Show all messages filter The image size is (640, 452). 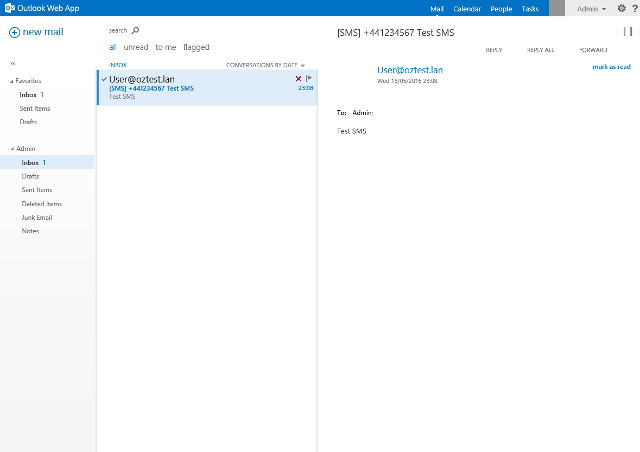[112, 47]
